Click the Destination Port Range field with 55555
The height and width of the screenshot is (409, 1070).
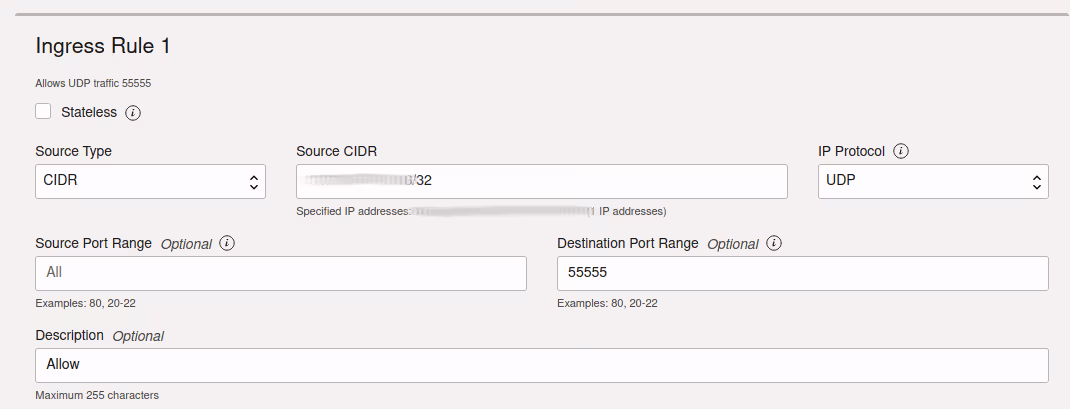click(802, 273)
